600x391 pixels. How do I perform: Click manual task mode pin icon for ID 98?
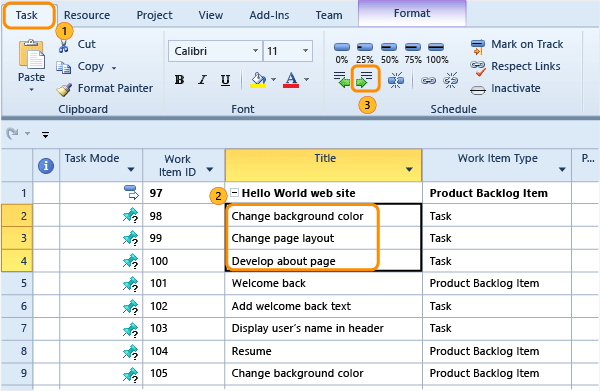[x=130, y=215]
